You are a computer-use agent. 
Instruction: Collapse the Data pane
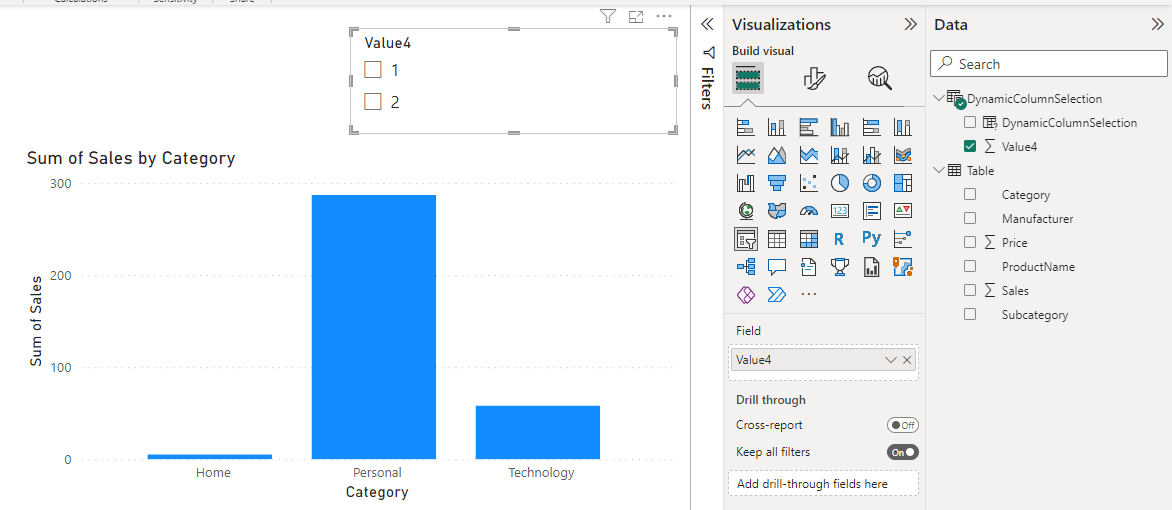click(x=1157, y=24)
